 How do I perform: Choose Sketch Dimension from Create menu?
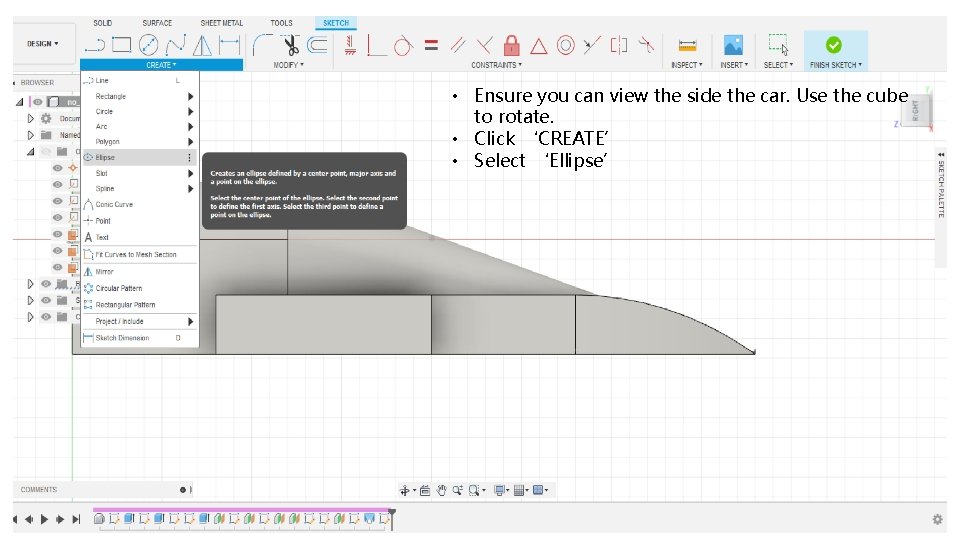click(x=140, y=337)
